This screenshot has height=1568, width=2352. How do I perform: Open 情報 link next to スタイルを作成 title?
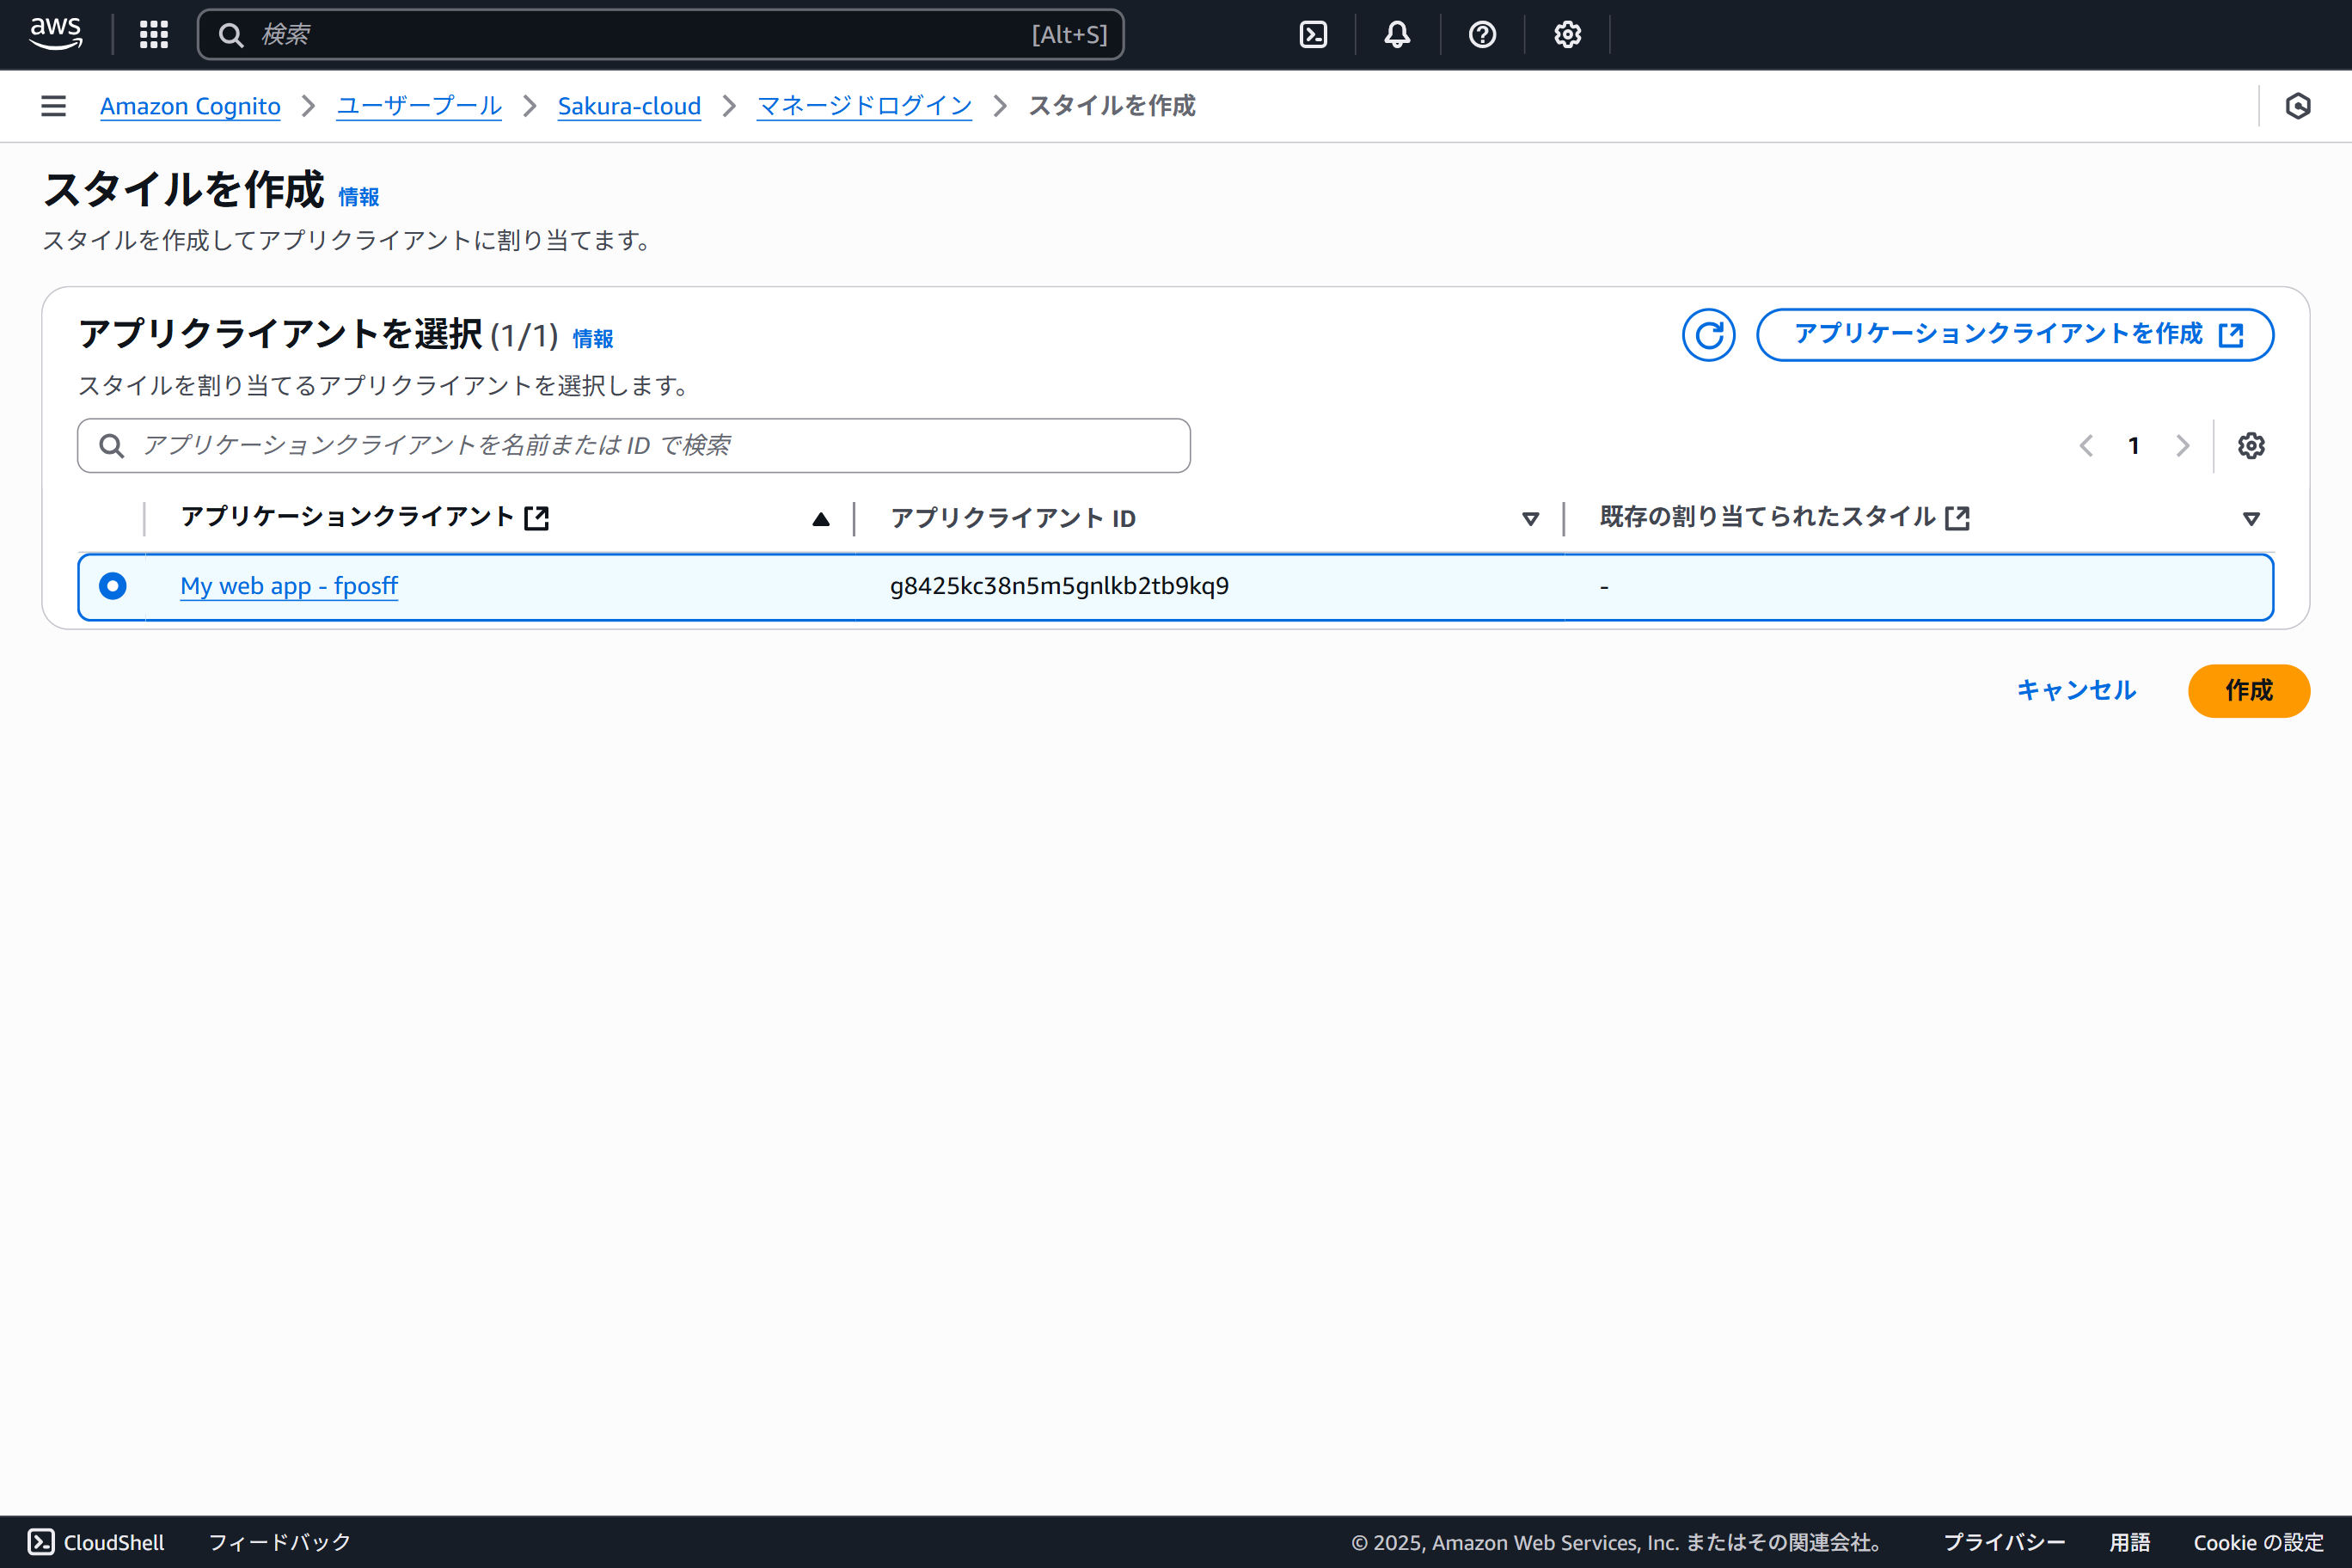(x=359, y=197)
